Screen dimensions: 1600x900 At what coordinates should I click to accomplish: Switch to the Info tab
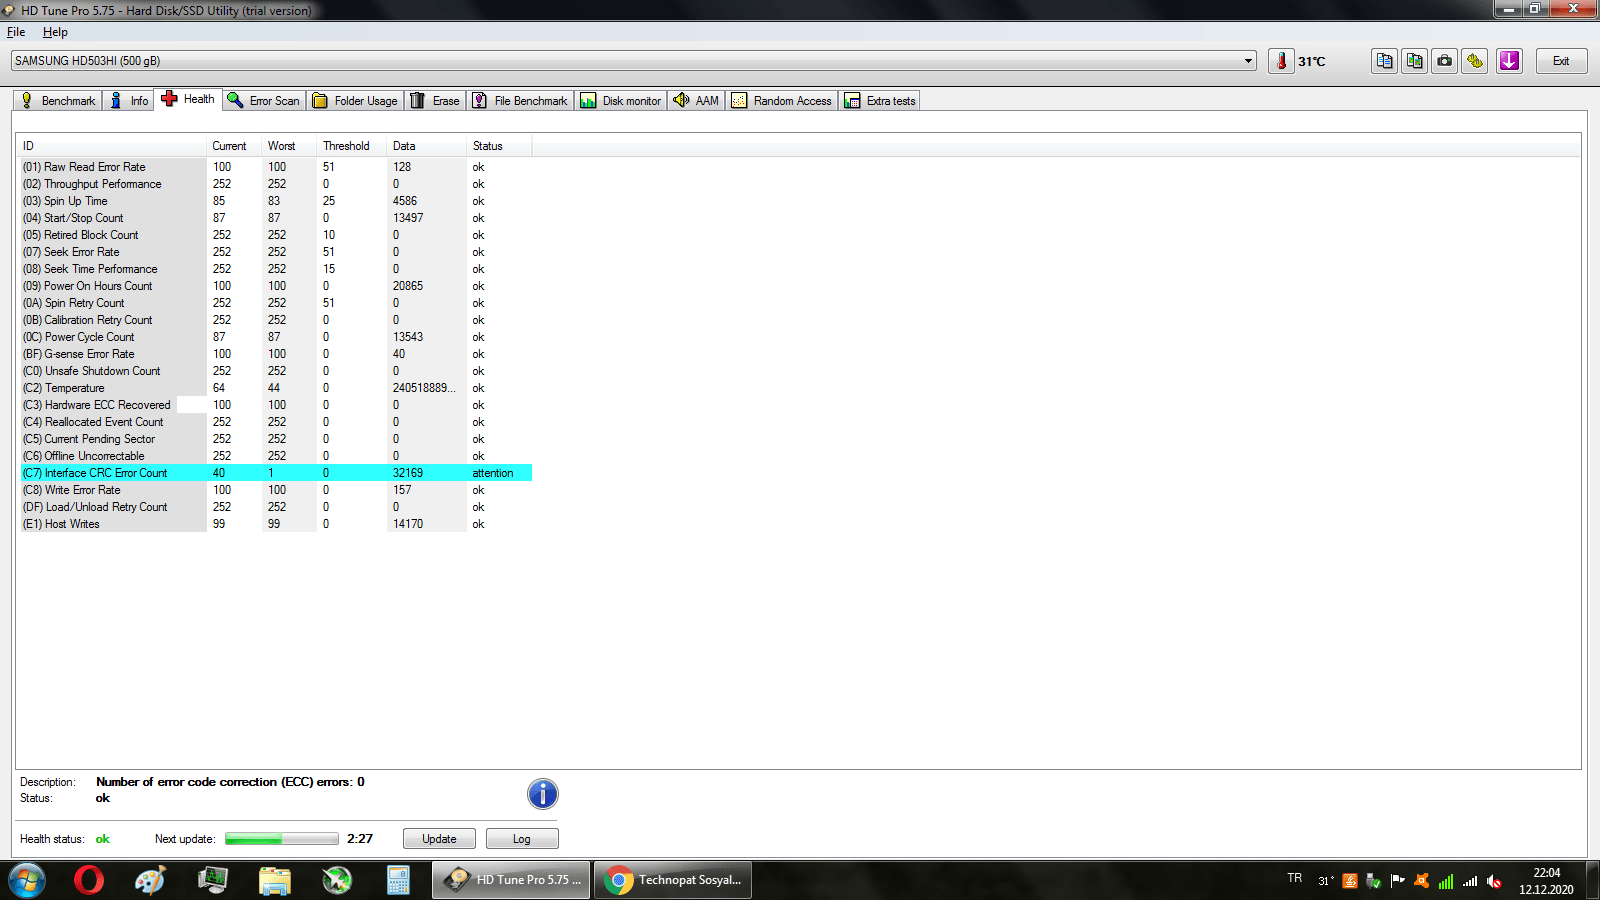[x=129, y=101]
